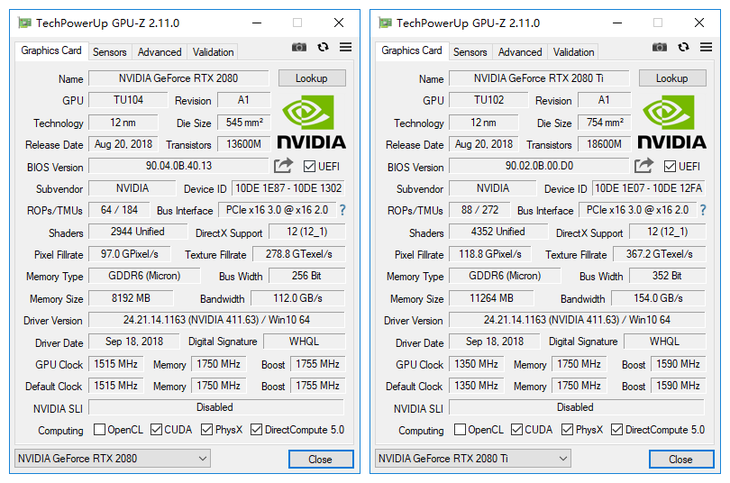730x483 pixels.
Task: Click ROPs/TMUs value 64 / 184
Action: click(x=119, y=210)
